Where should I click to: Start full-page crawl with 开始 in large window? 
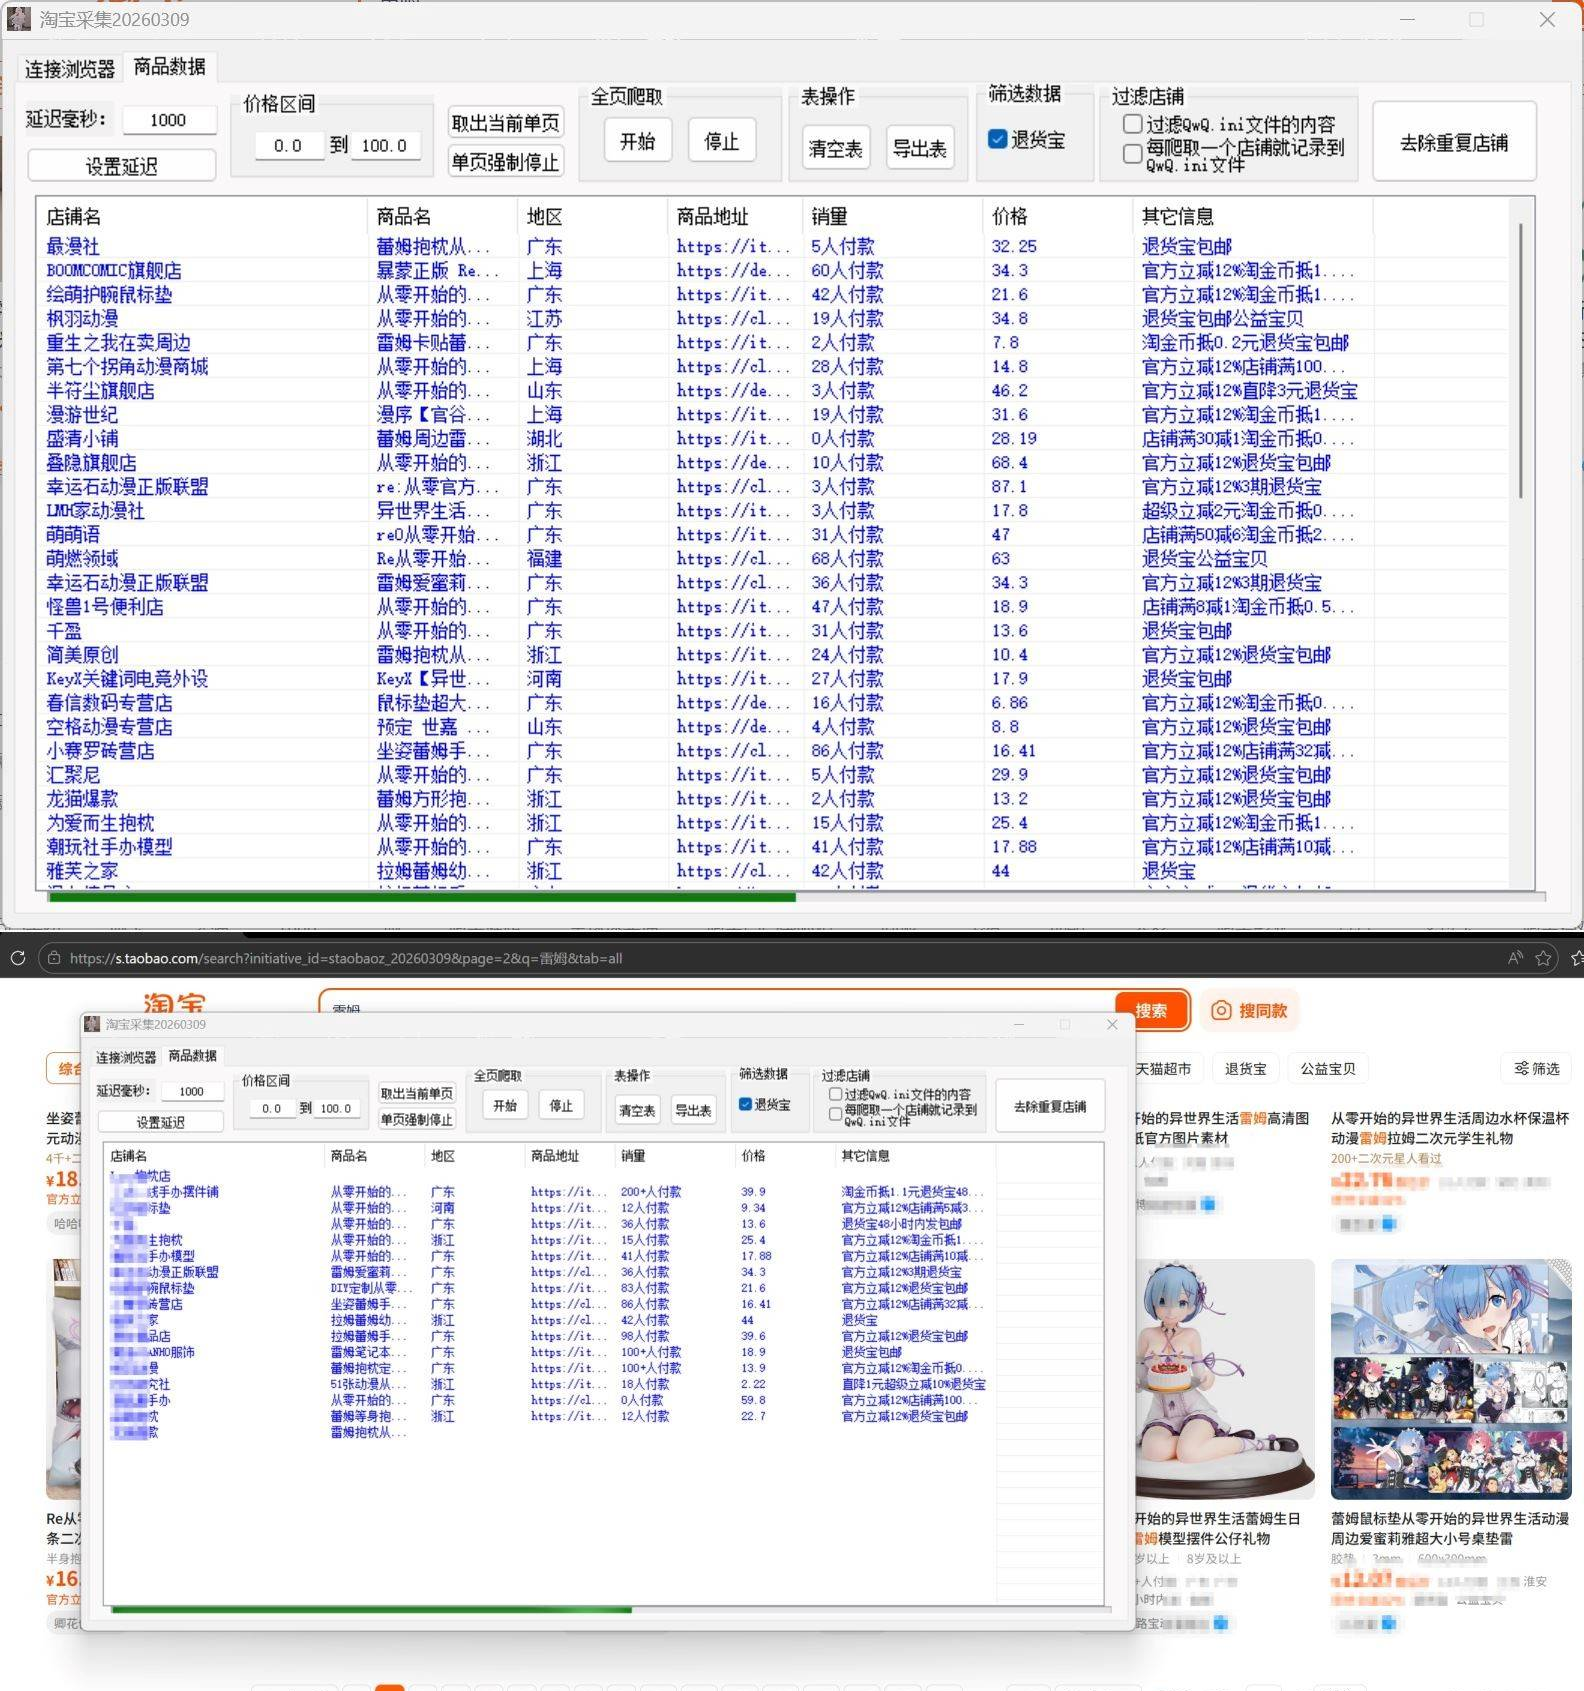637,141
